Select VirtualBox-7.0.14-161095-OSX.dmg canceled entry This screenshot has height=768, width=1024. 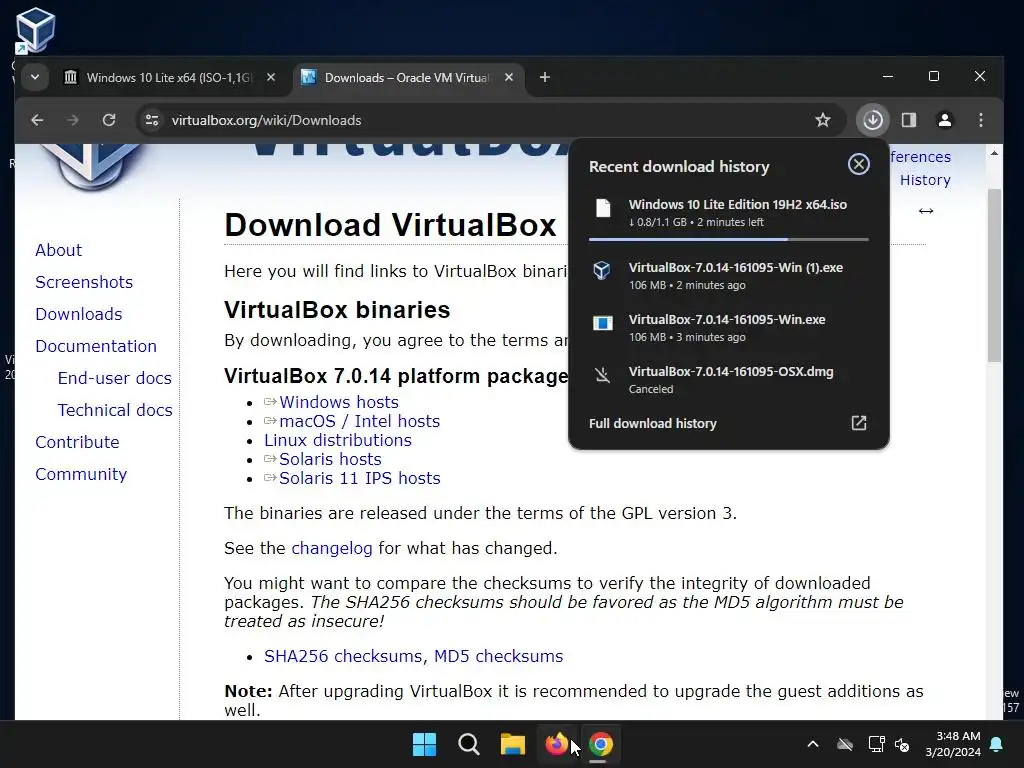729,380
